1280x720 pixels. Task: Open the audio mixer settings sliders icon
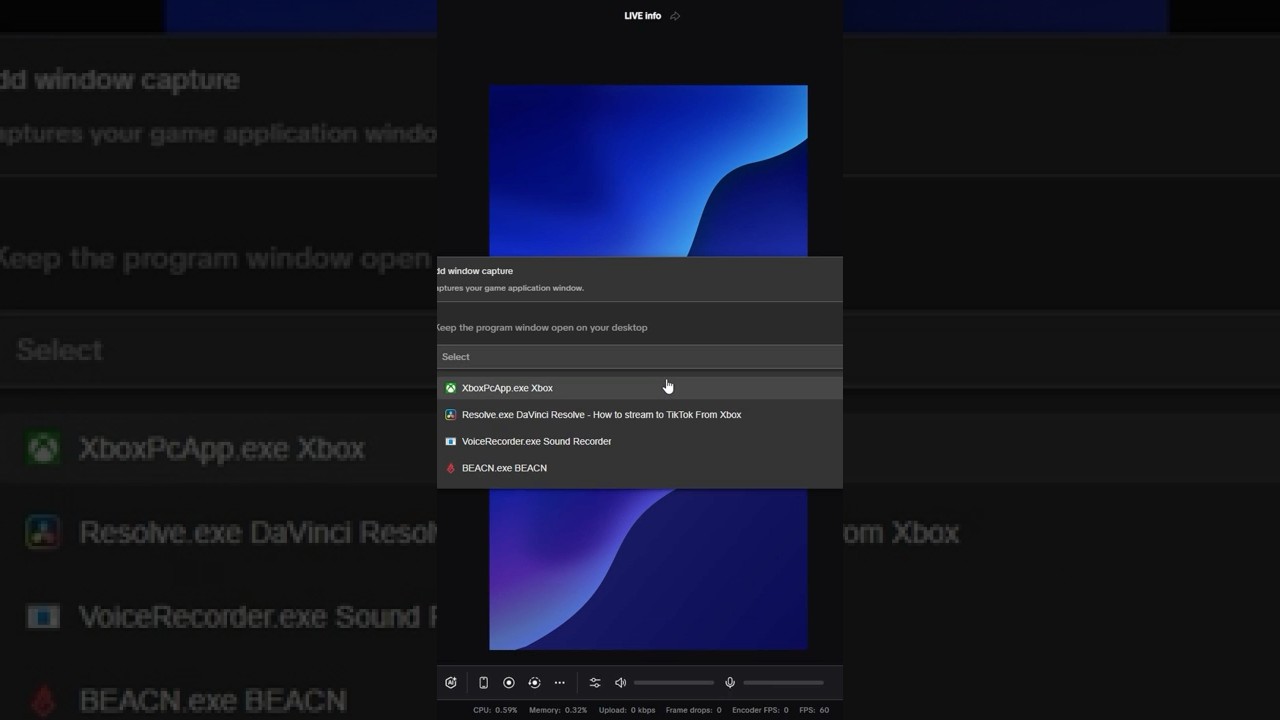tap(595, 683)
